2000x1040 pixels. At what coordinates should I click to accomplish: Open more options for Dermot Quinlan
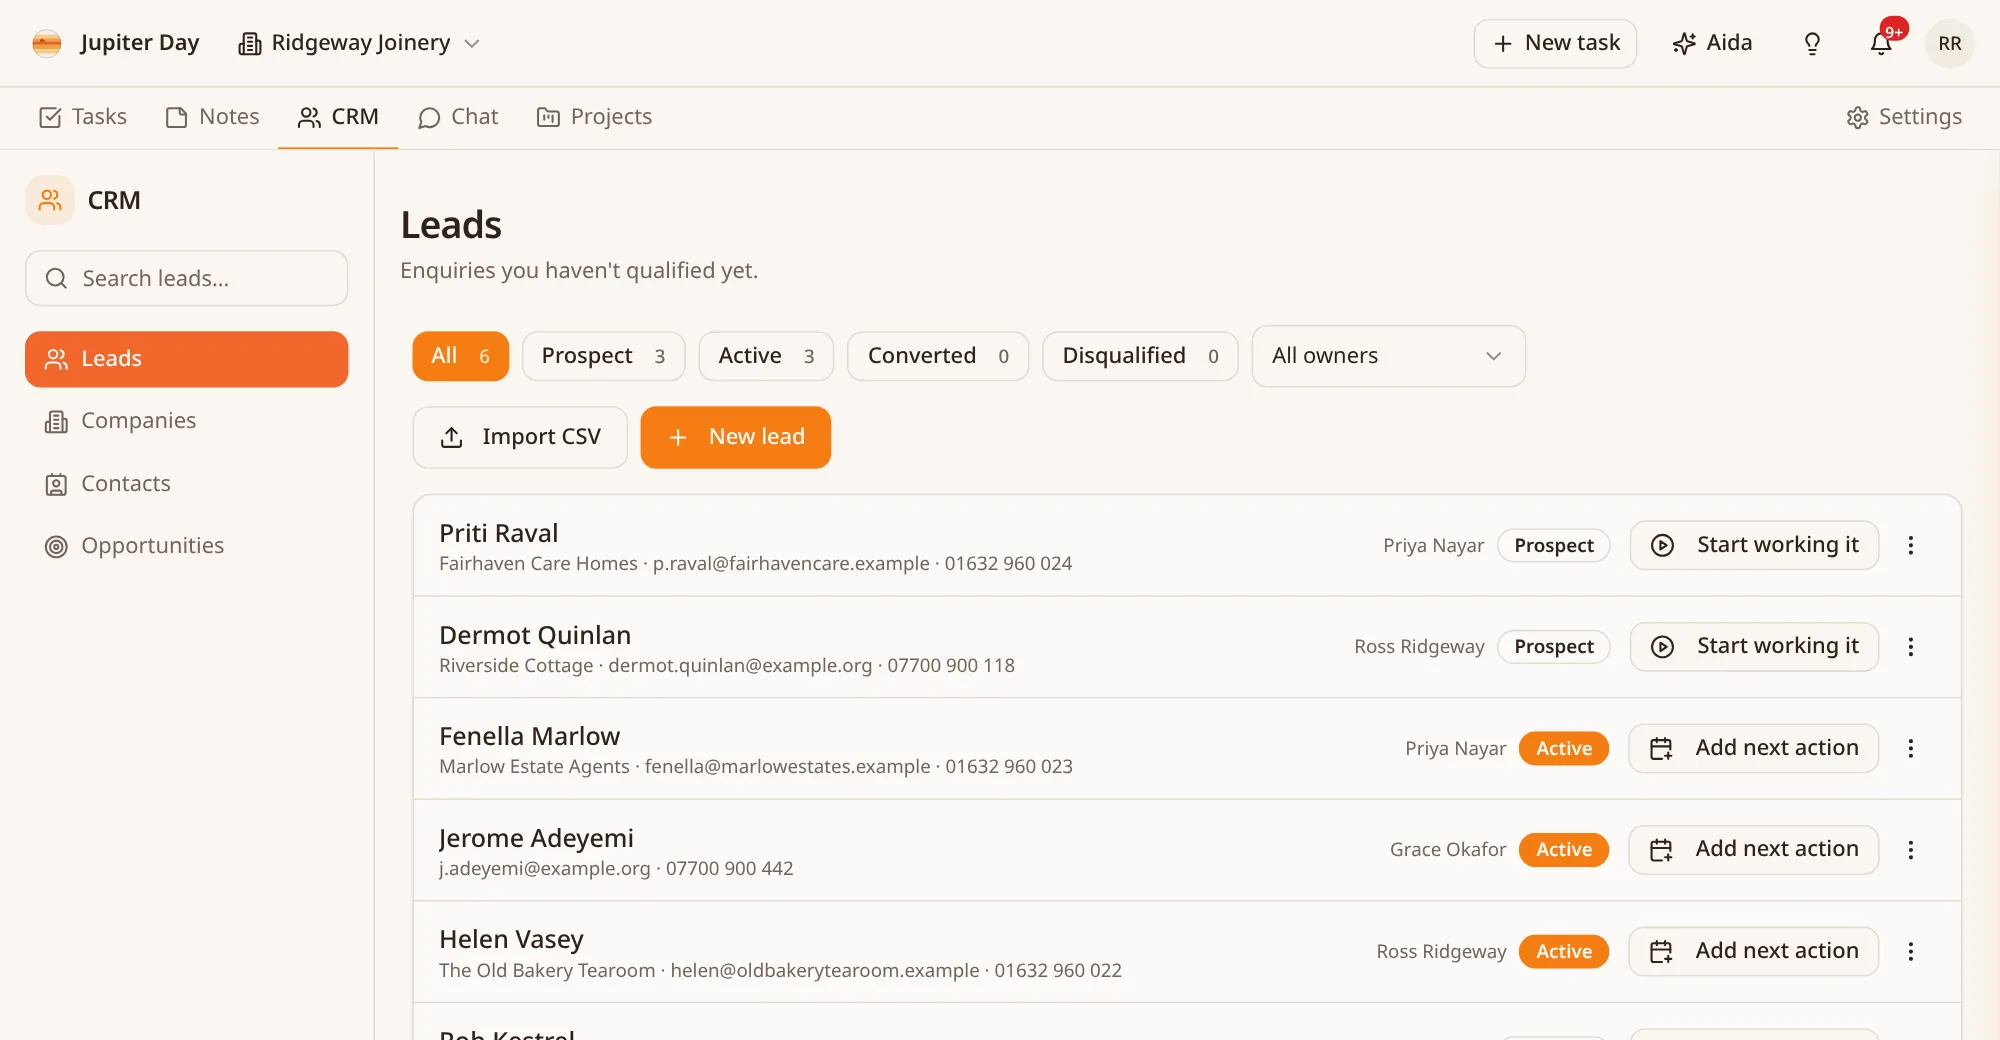tap(1910, 647)
